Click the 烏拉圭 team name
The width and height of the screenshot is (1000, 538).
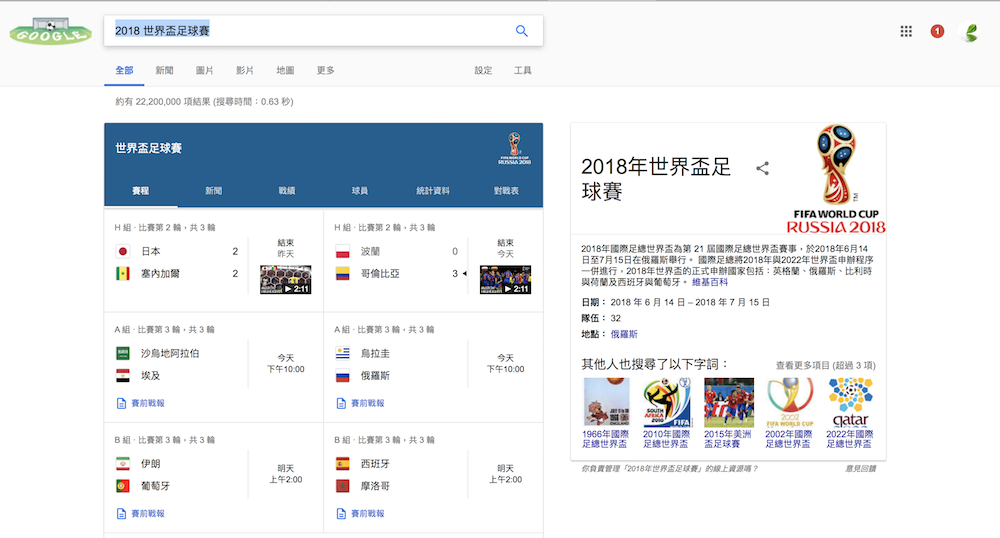coord(375,353)
